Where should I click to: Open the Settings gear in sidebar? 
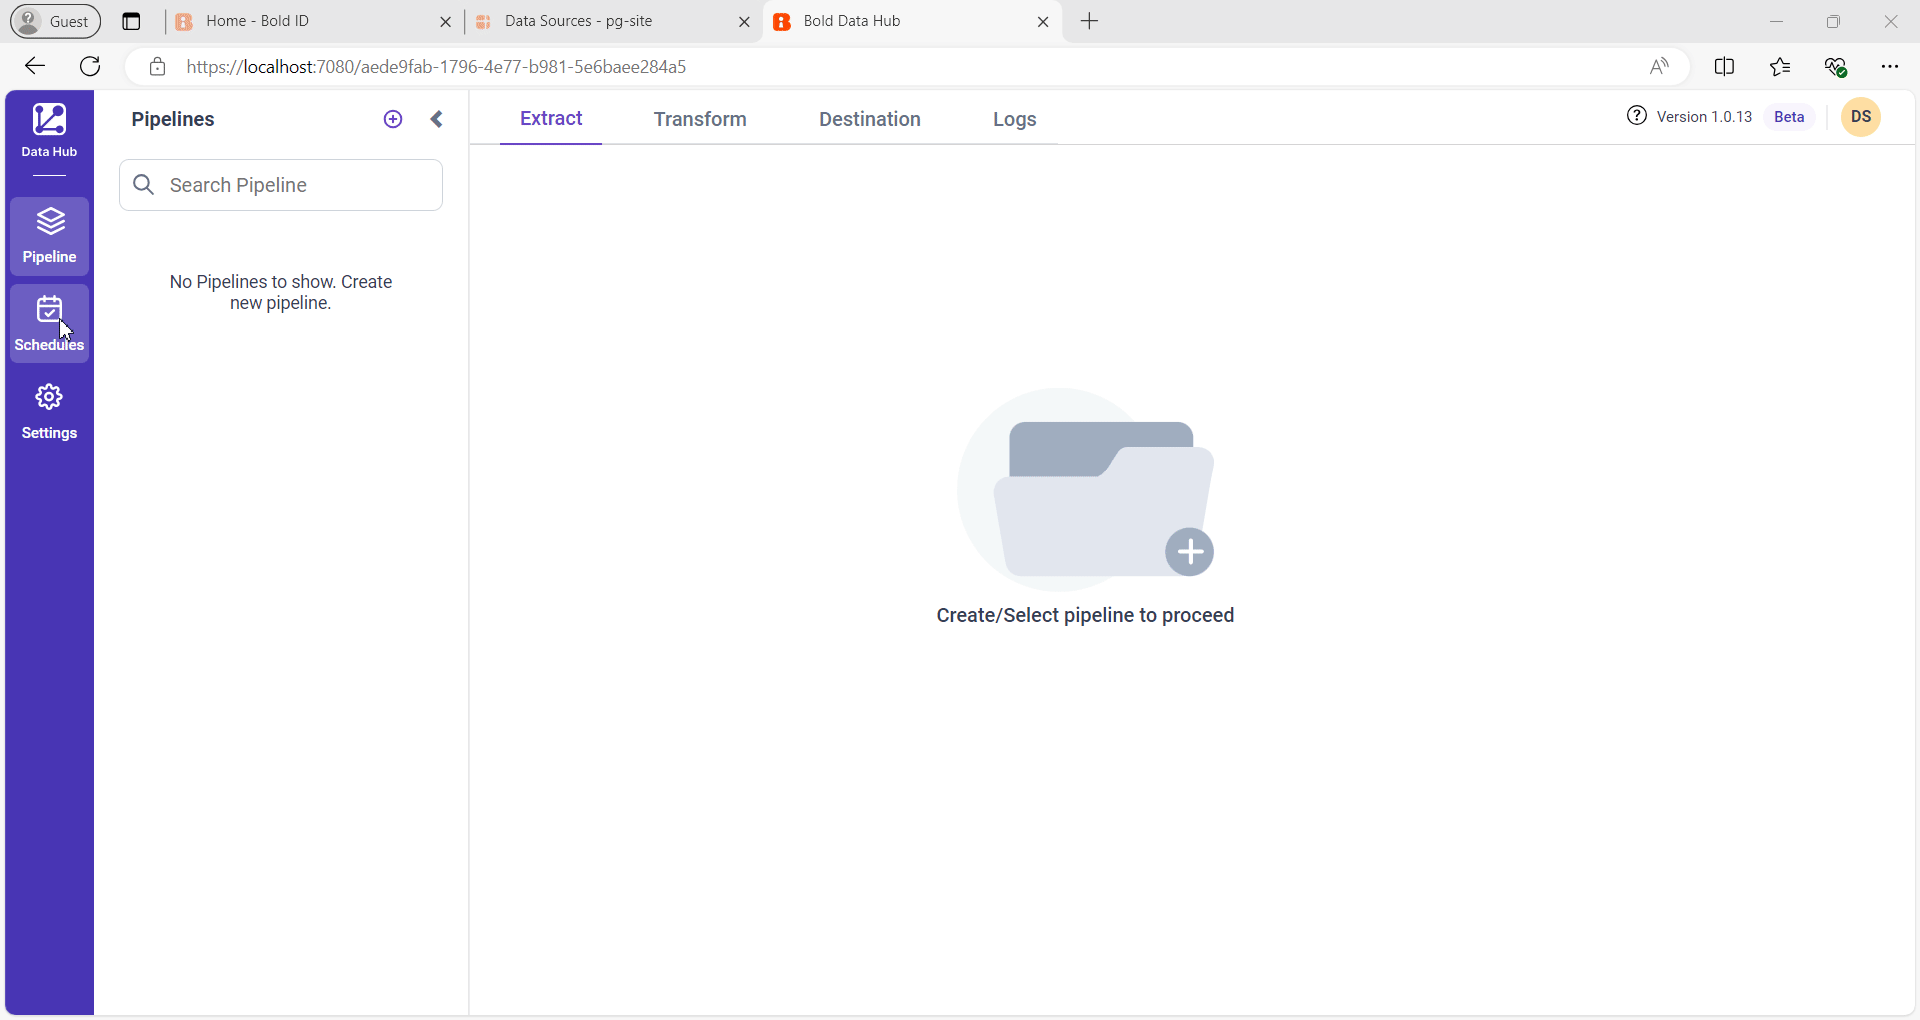pyautogui.click(x=50, y=411)
